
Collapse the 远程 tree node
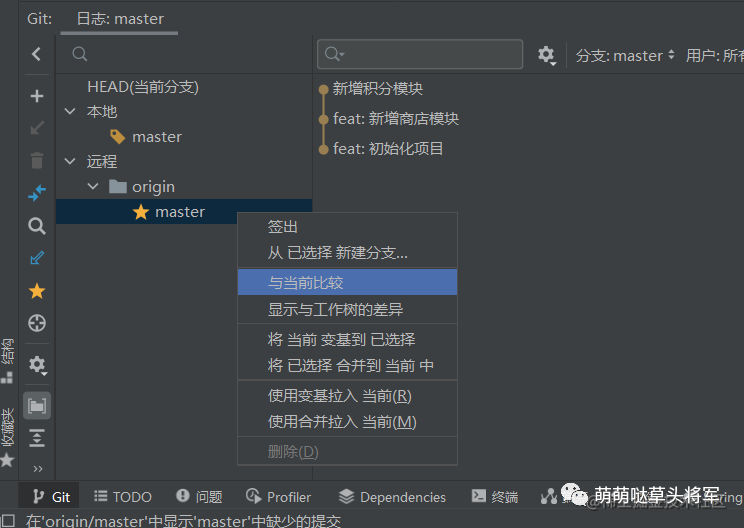pos(70,162)
